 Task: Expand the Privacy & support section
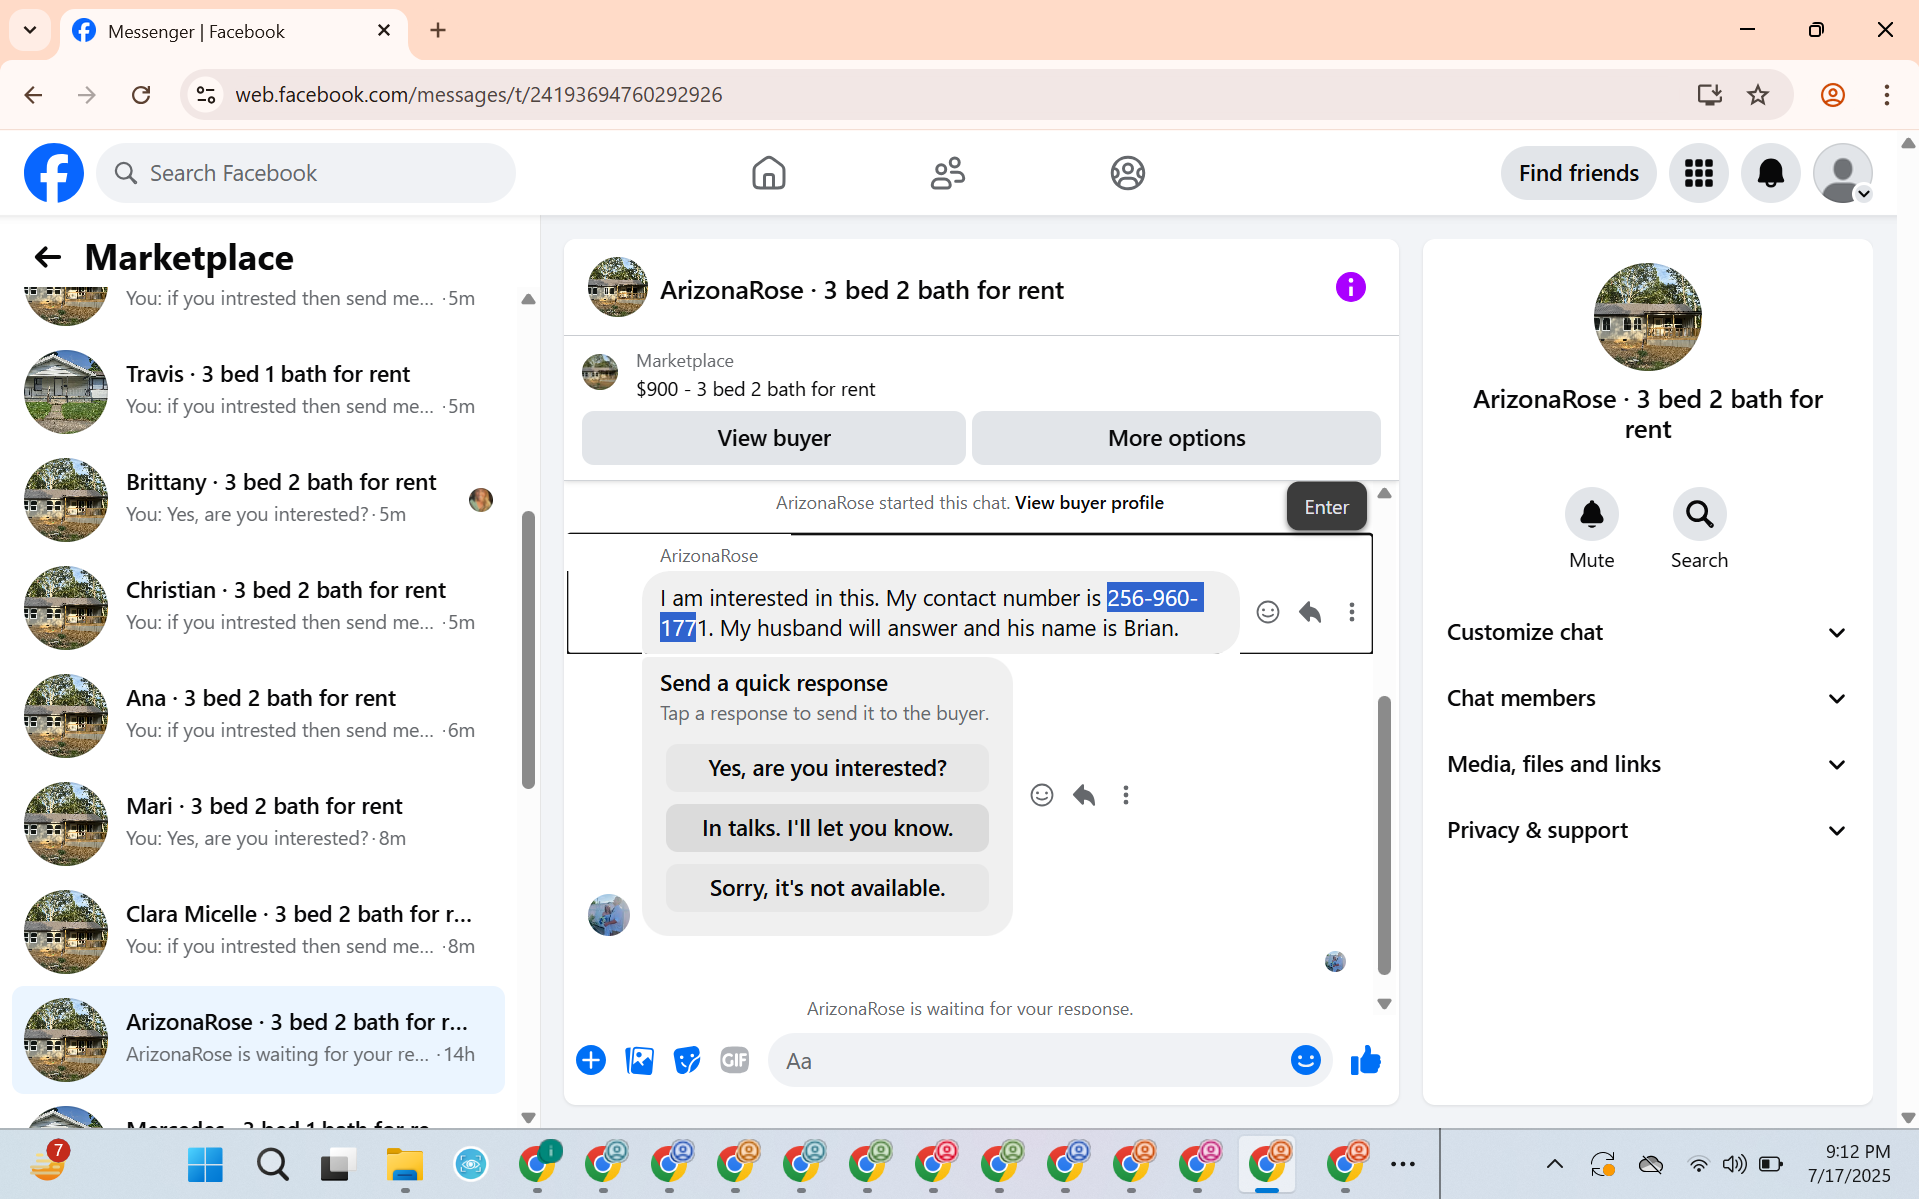coord(1647,830)
